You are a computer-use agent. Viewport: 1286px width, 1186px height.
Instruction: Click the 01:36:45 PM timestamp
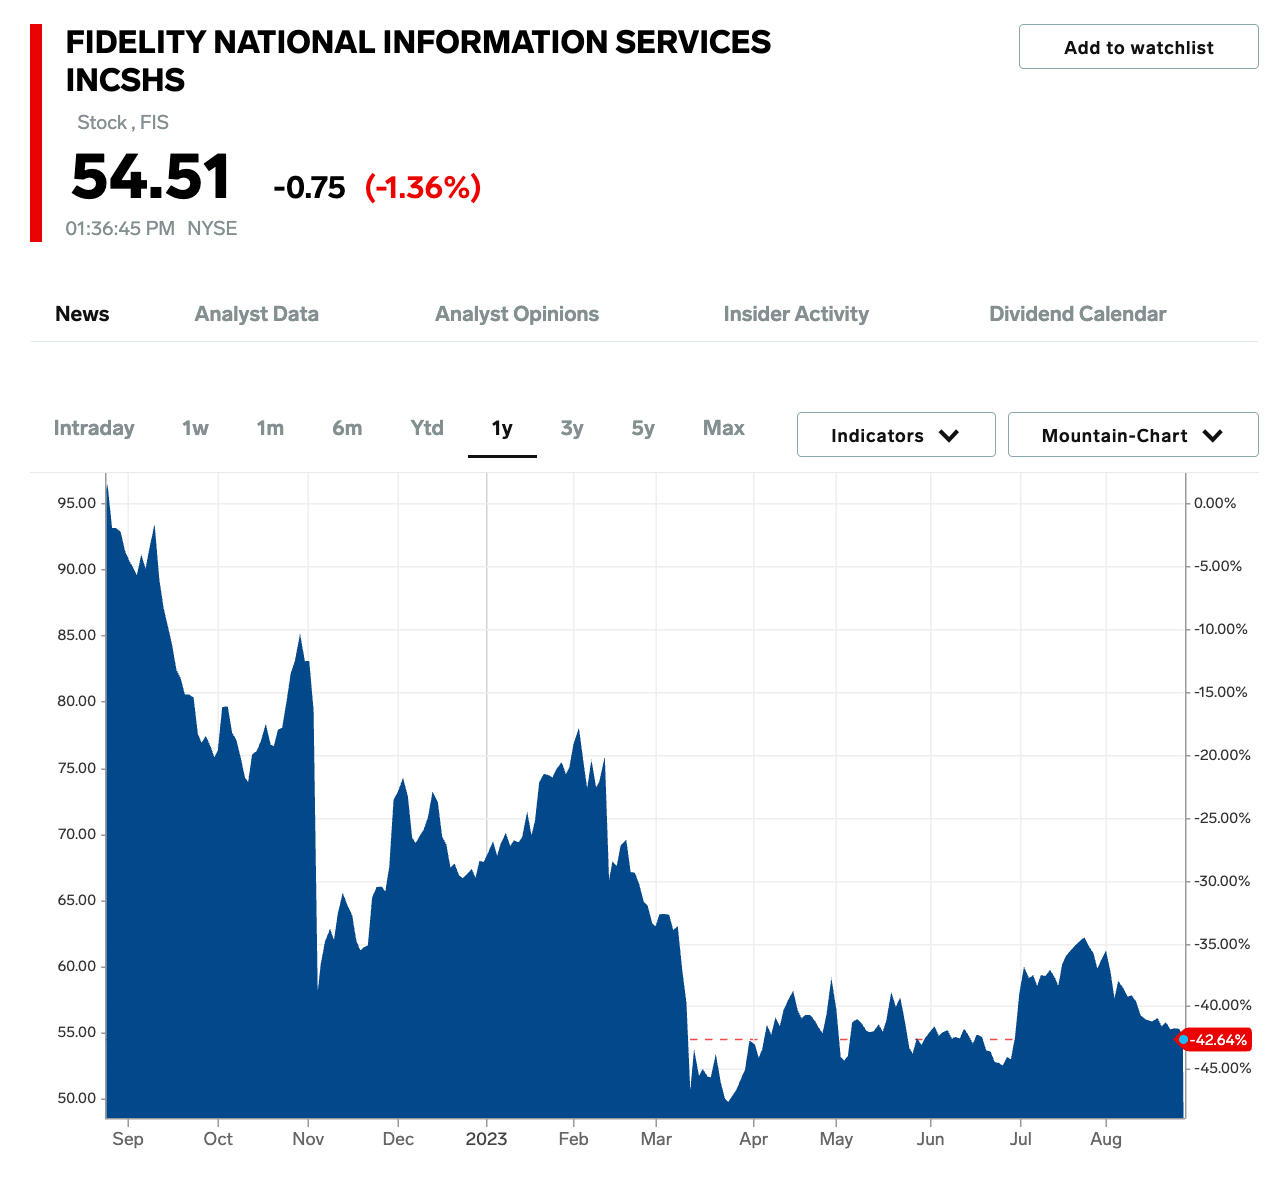coord(120,229)
